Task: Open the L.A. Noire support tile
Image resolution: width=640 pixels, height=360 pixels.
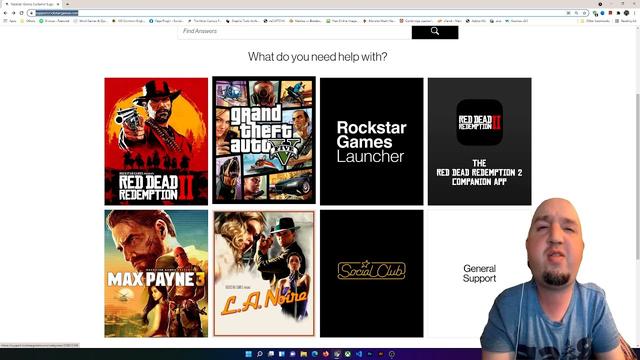Action: tap(264, 273)
